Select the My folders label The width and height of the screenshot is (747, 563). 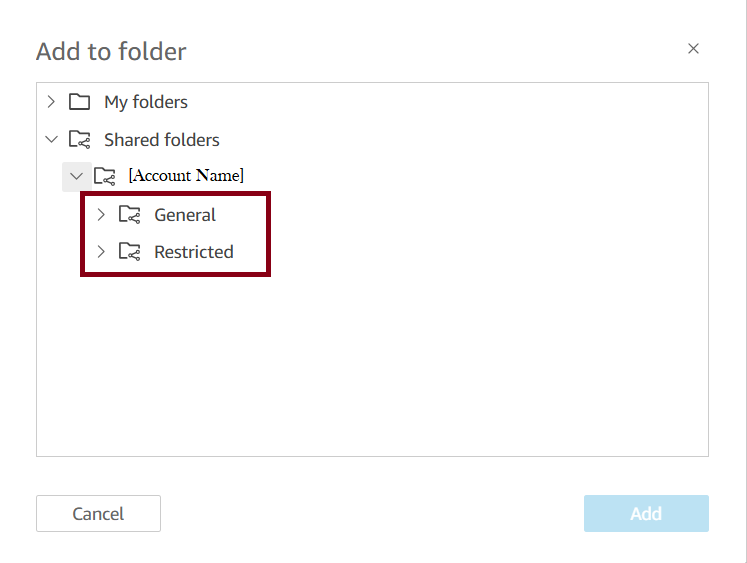146,102
